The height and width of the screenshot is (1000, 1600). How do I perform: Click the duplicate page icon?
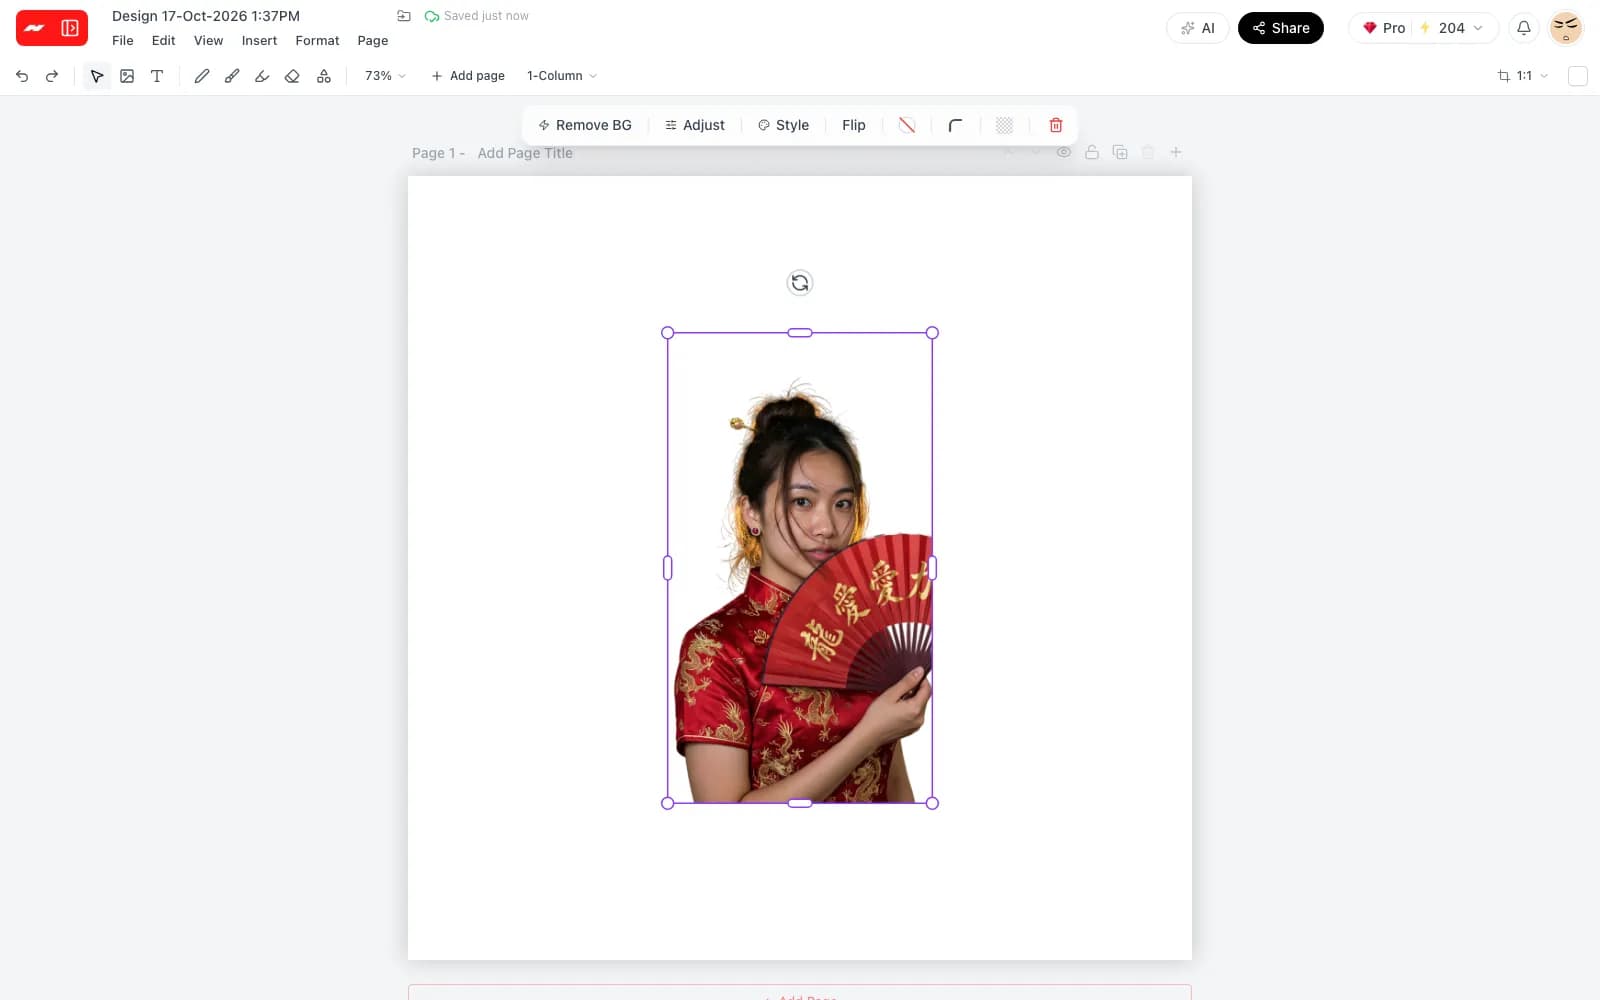pos(1120,152)
